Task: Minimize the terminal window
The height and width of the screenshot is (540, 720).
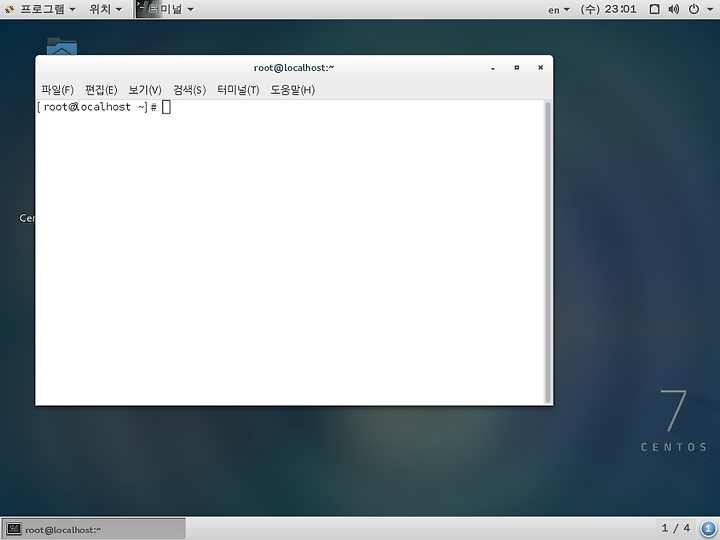Action: pos(493,68)
